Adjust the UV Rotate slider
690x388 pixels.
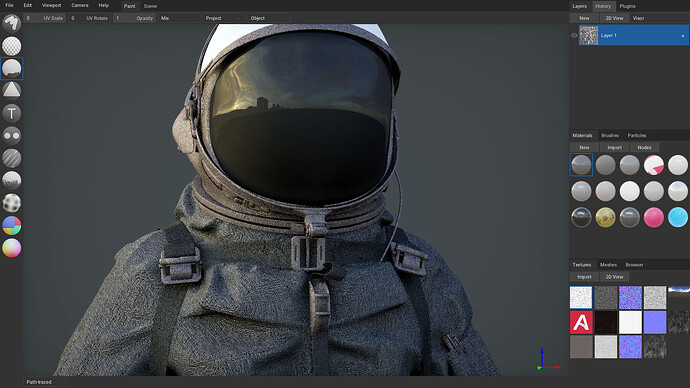click(89, 18)
